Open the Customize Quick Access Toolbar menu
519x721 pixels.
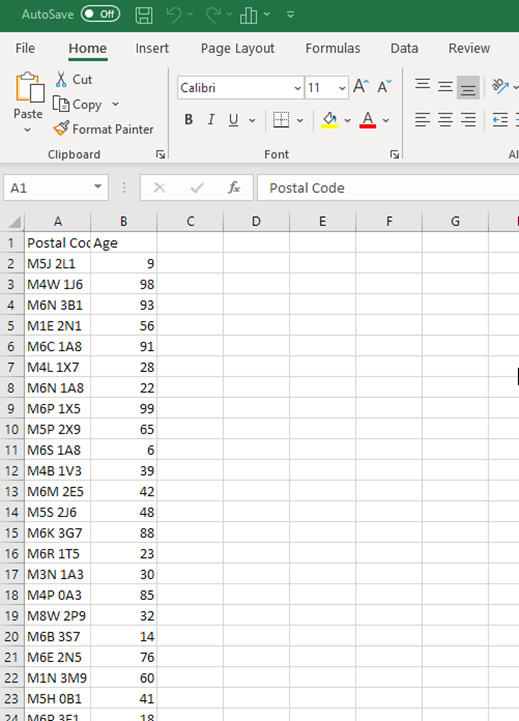pos(291,14)
